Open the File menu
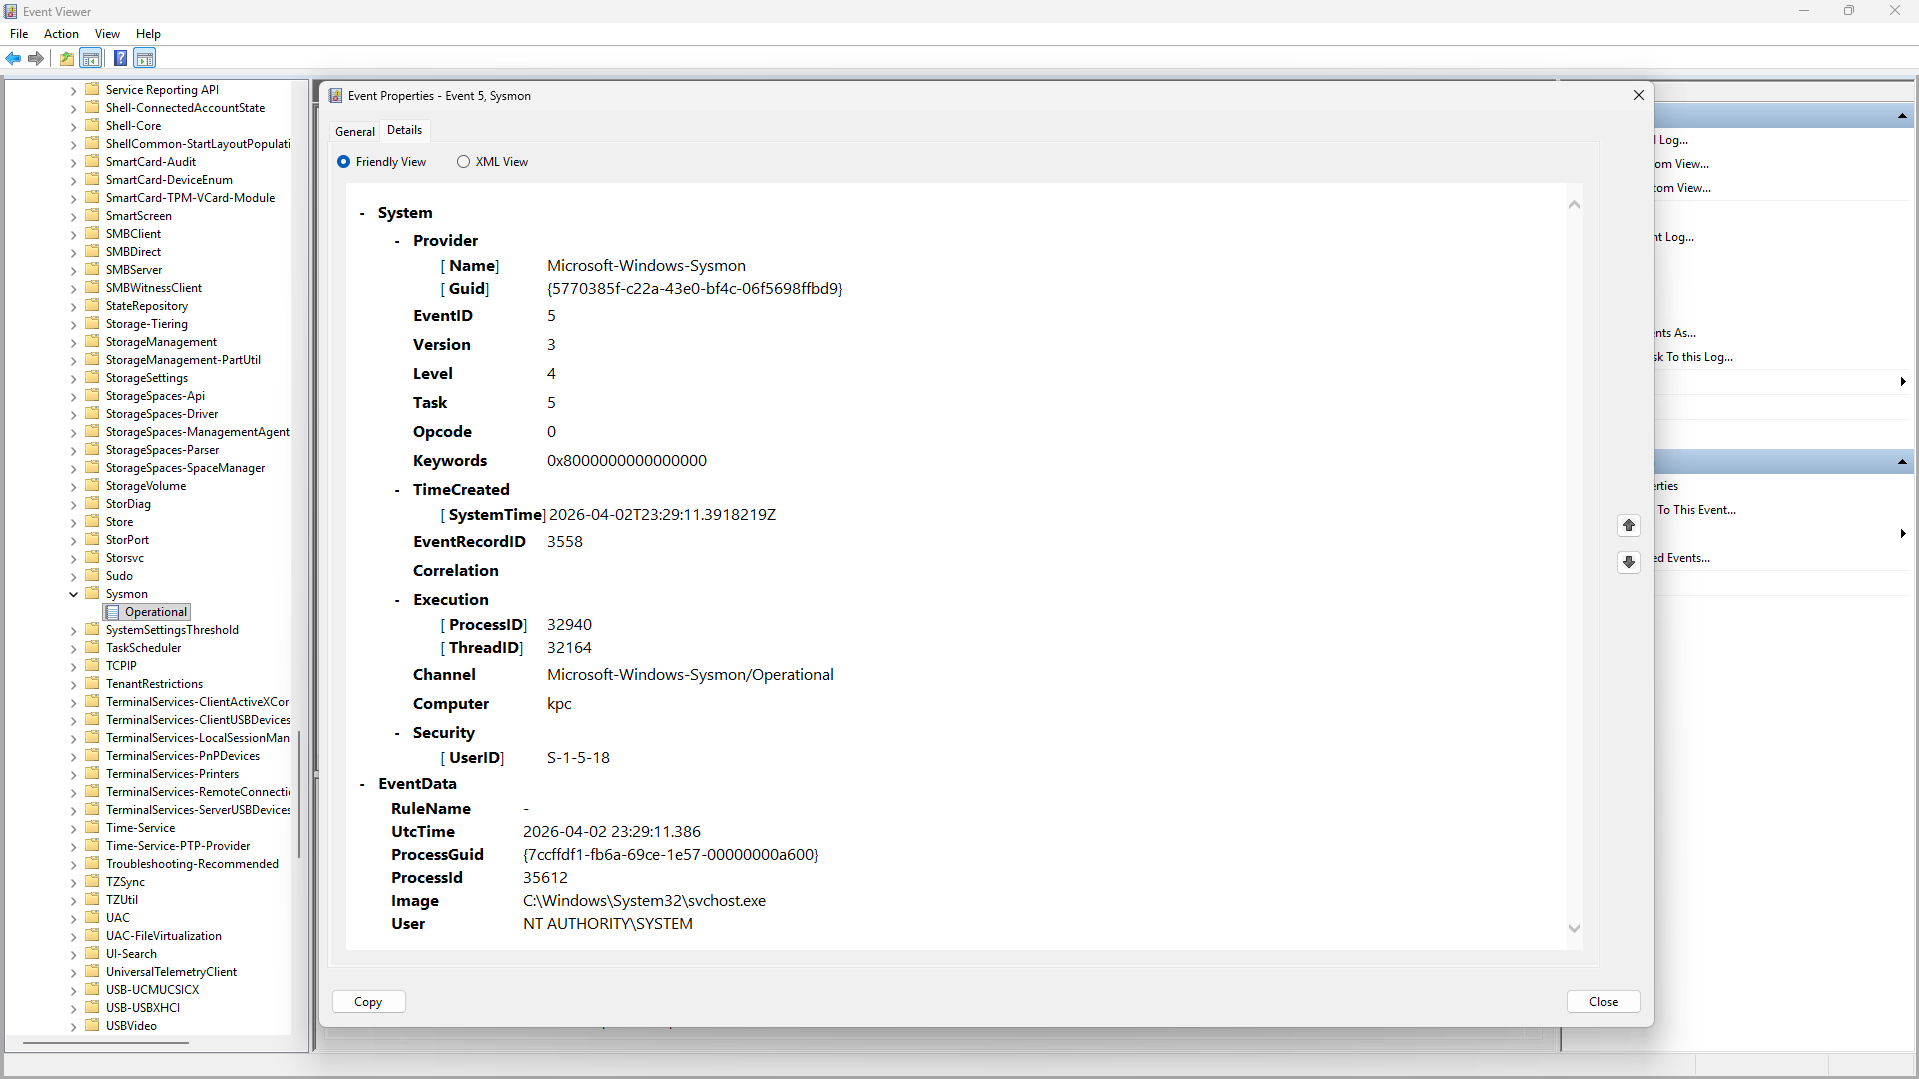 [19, 34]
